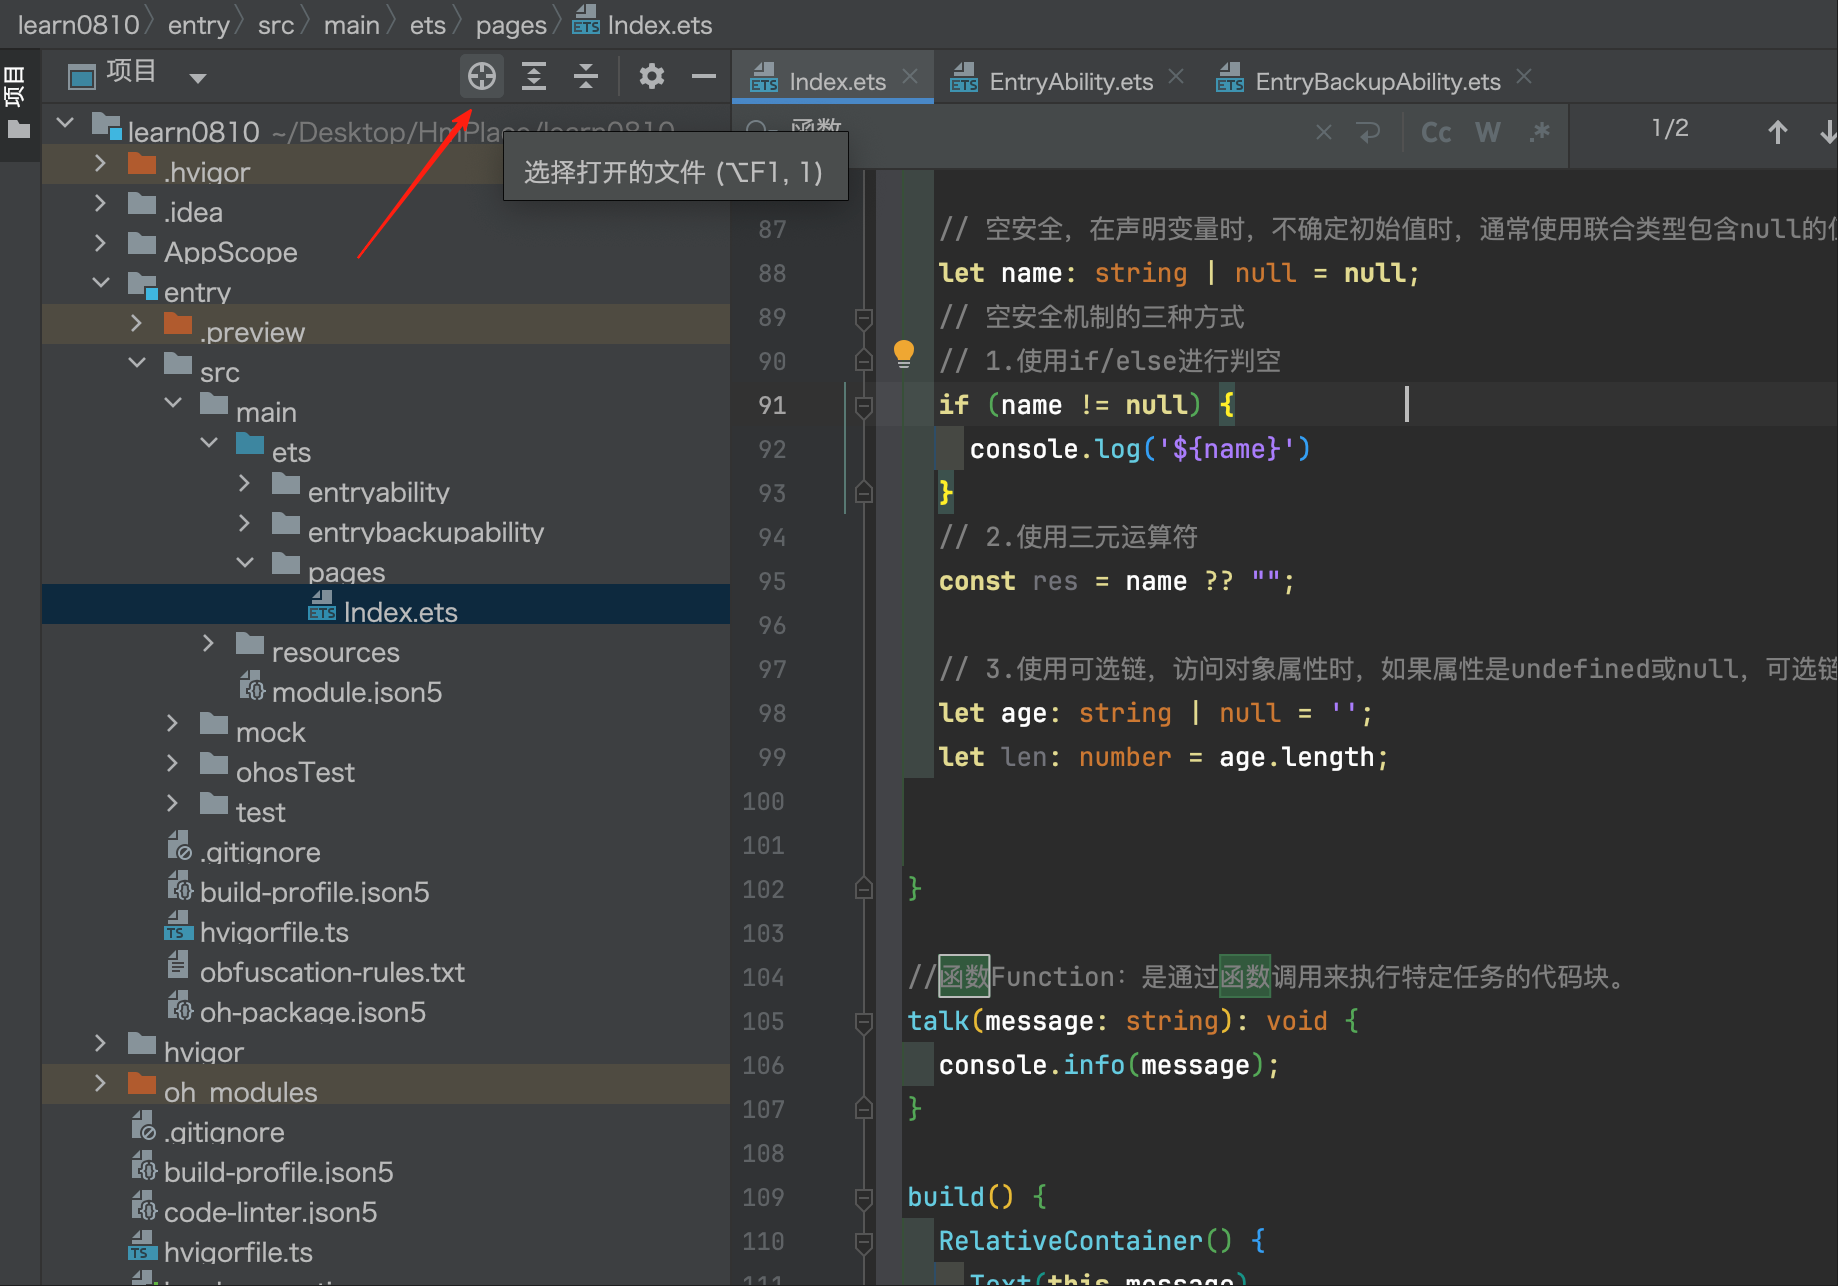Open project panel settings gear

pos(651,76)
